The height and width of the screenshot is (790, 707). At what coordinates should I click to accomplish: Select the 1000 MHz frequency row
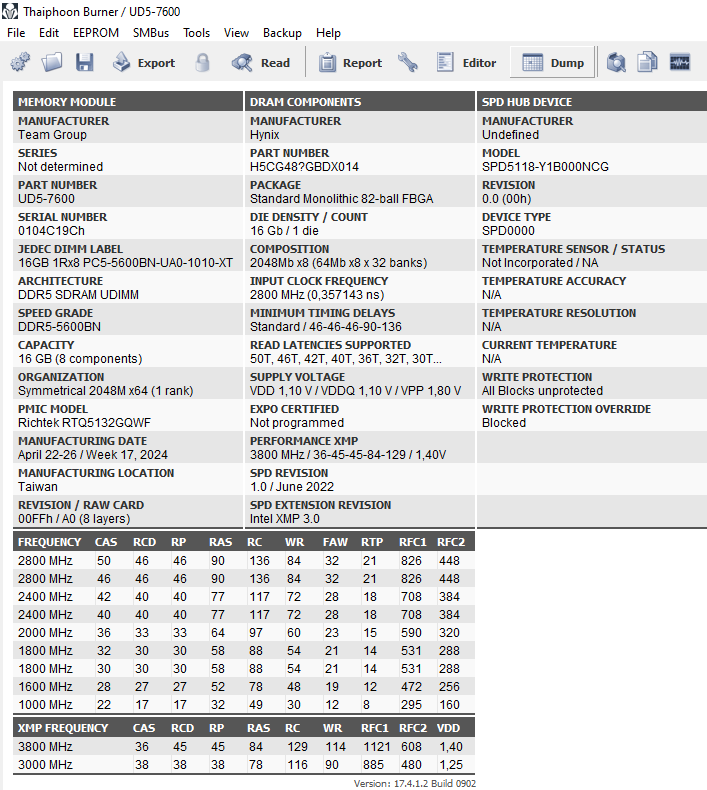tap(244, 705)
